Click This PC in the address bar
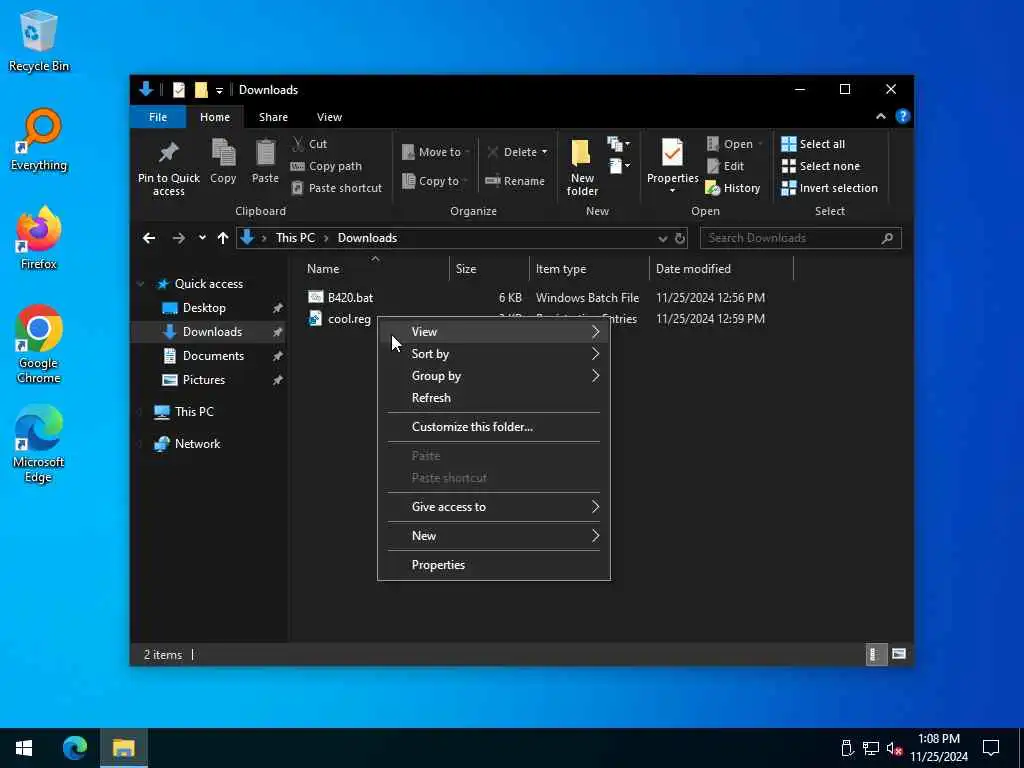The image size is (1024, 768). [x=295, y=238]
